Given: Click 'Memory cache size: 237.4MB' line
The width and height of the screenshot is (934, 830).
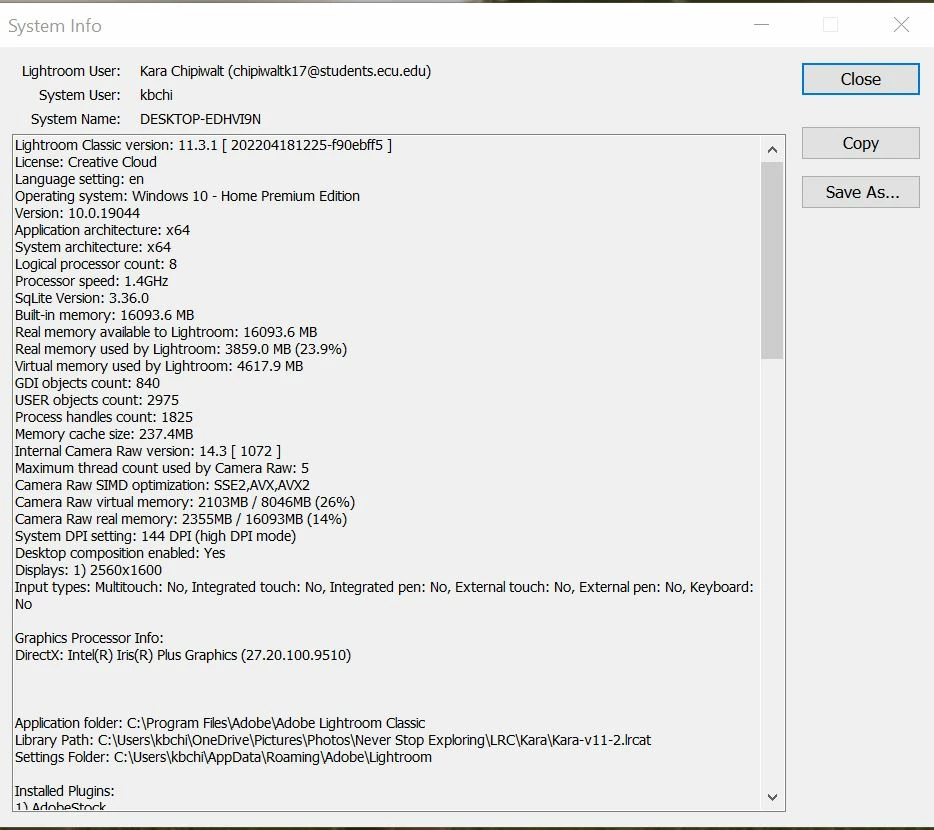Looking at the screenshot, I should pyautogui.click(x=104, y=434).
